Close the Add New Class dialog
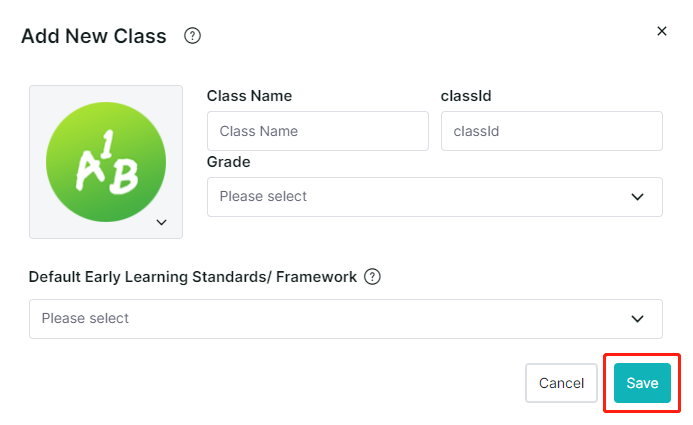The height and width of the screenshot is (425, 693). click(662, 31)
